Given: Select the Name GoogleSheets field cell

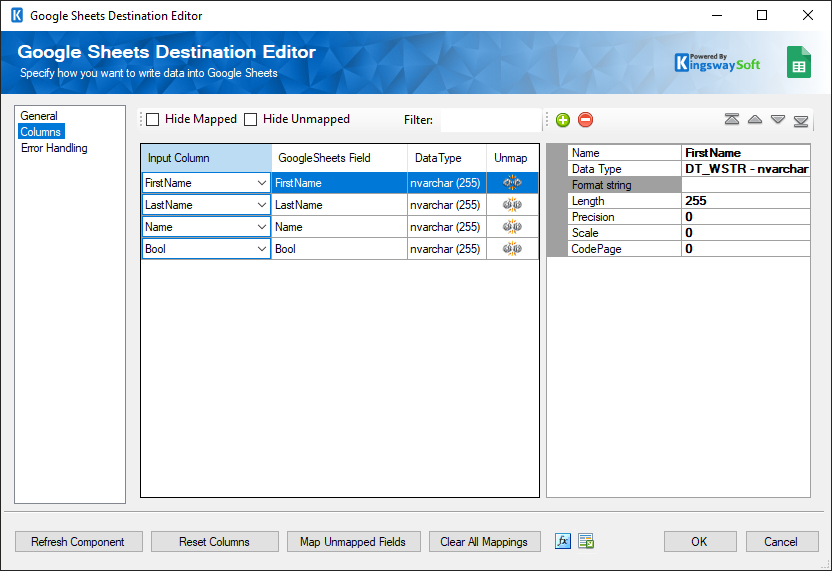Looking at the screenshot, I should point(340,227).
